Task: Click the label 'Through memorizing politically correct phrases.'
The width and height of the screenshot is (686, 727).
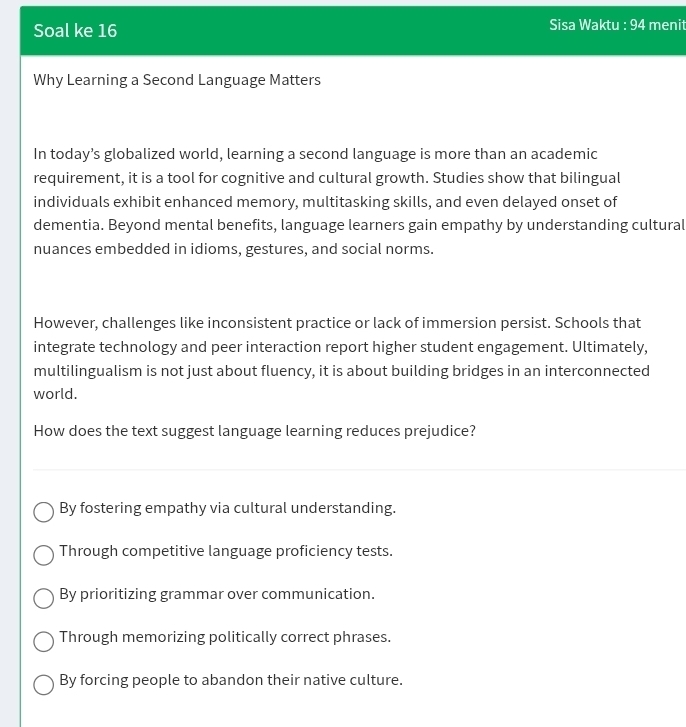Action: pos(224,637)
